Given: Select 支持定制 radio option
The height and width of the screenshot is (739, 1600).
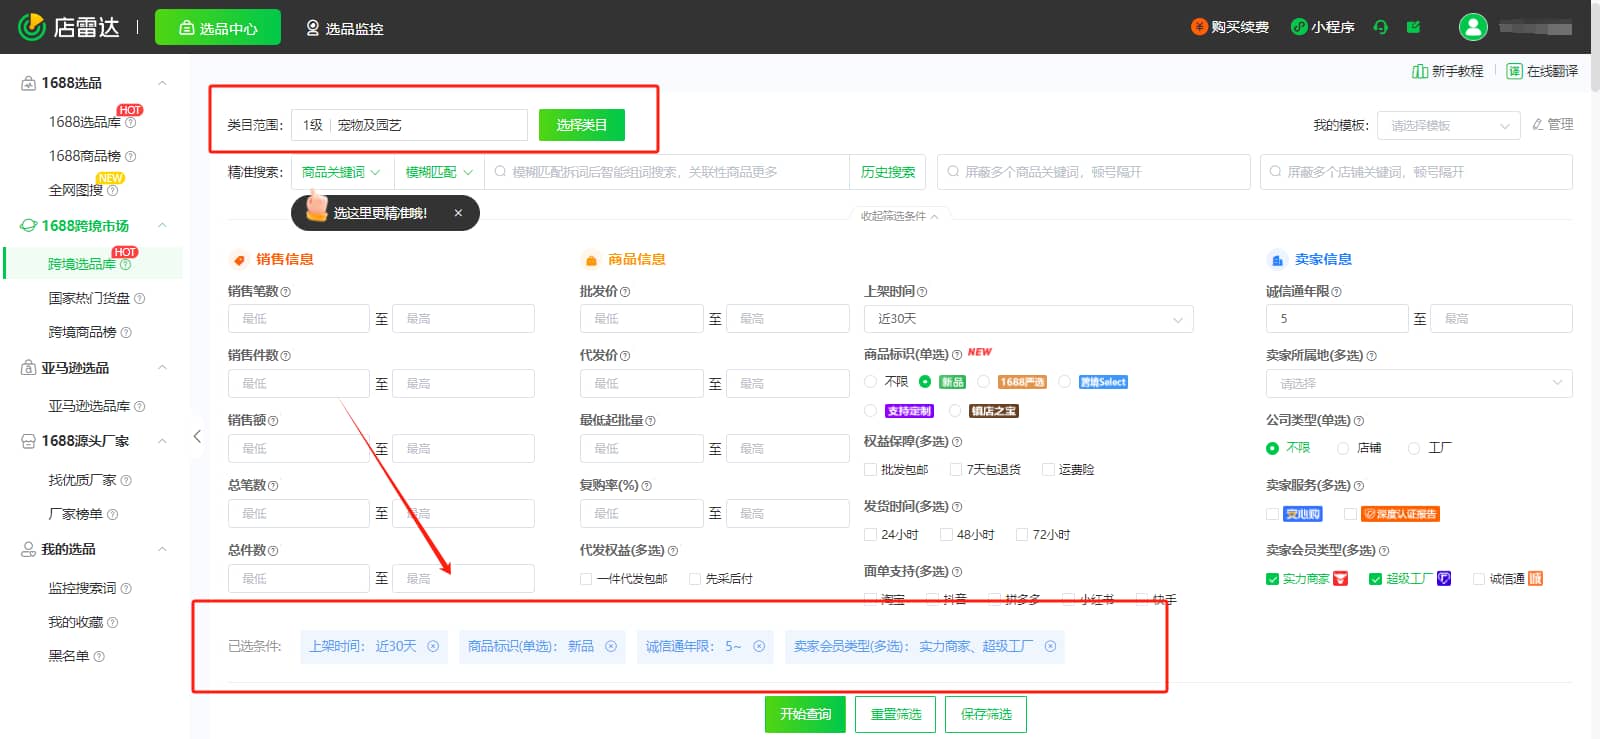Looking at the screenshot, I should (x=870, y=411).
